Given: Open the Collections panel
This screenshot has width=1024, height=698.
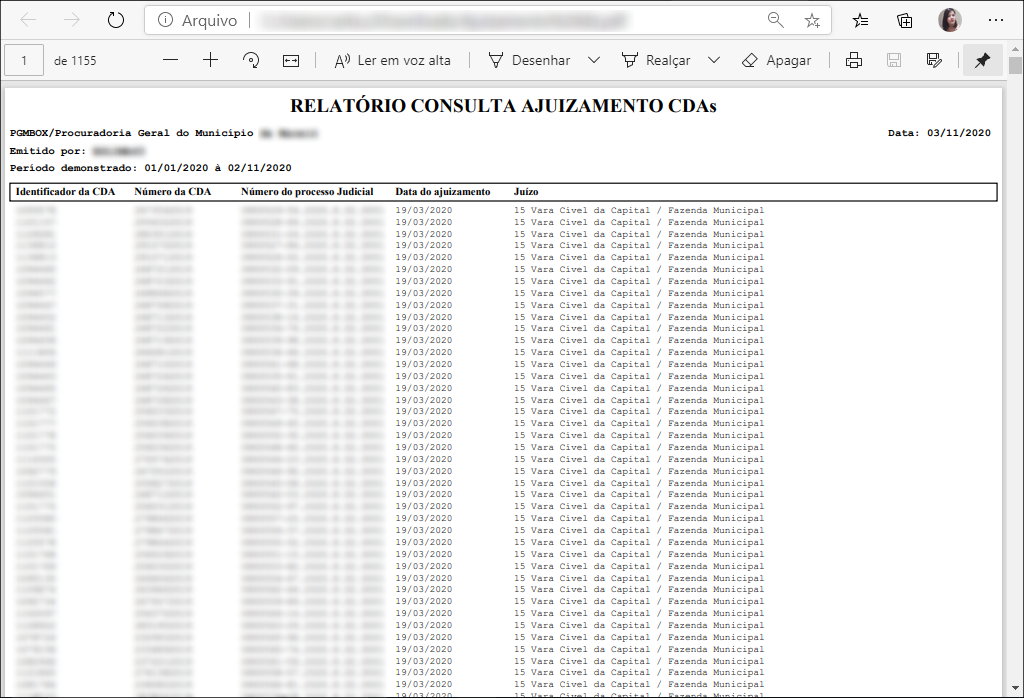Looking at the screenshot, I should point(904,20).
